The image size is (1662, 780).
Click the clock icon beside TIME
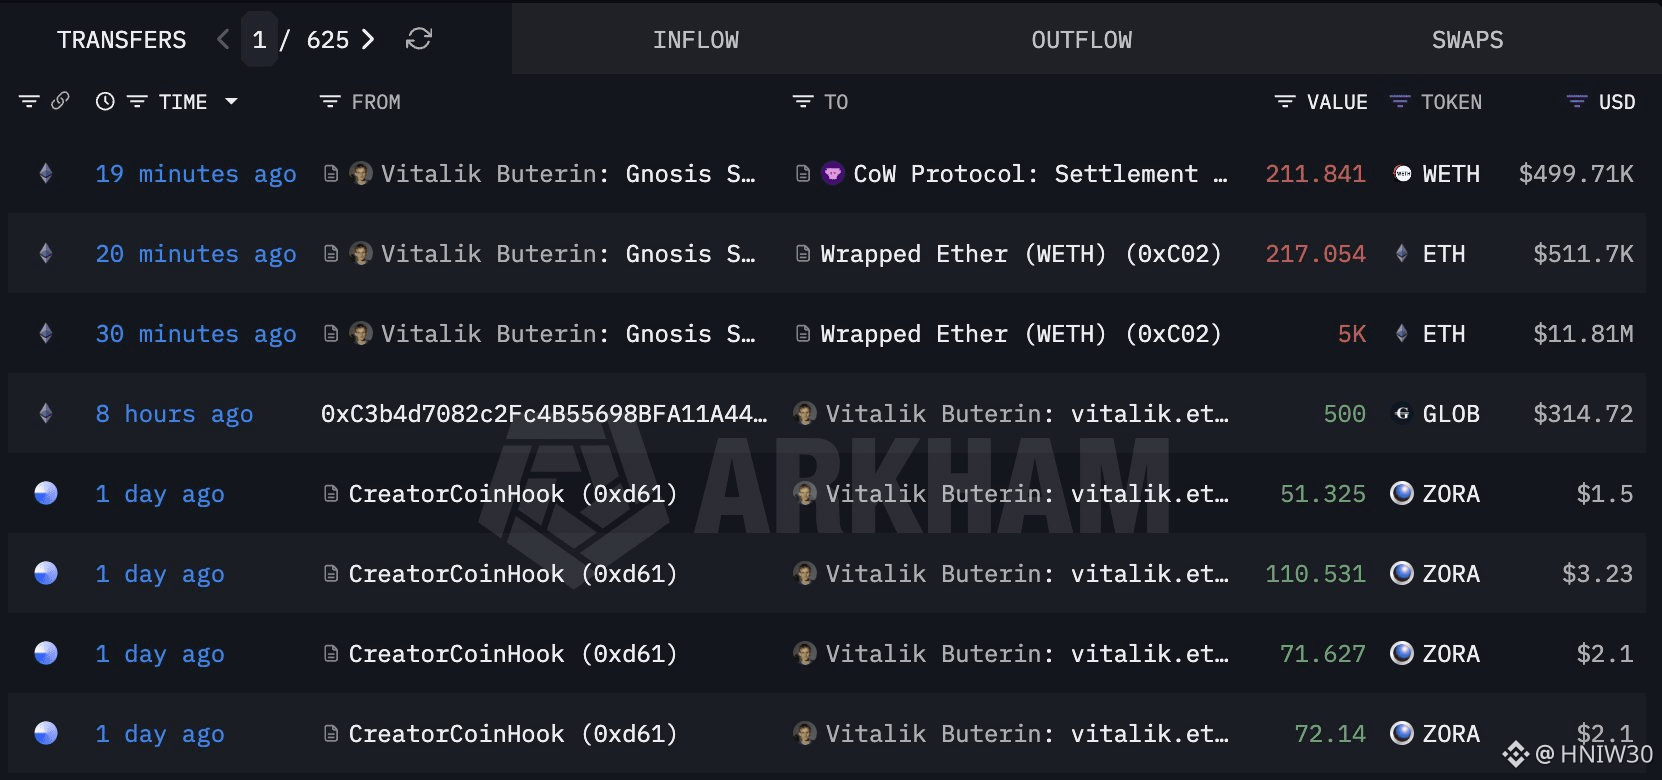(105, 101)
